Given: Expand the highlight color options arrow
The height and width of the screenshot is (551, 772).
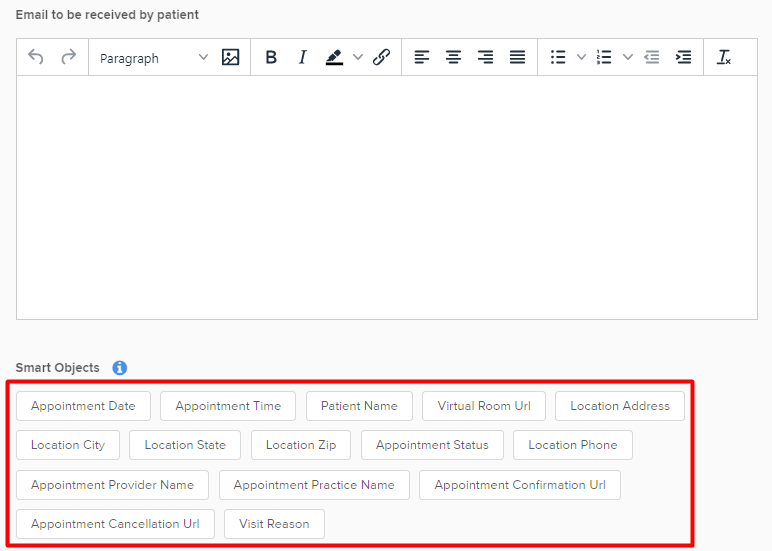Looking at the screenshot, I should tap(358, 57).
